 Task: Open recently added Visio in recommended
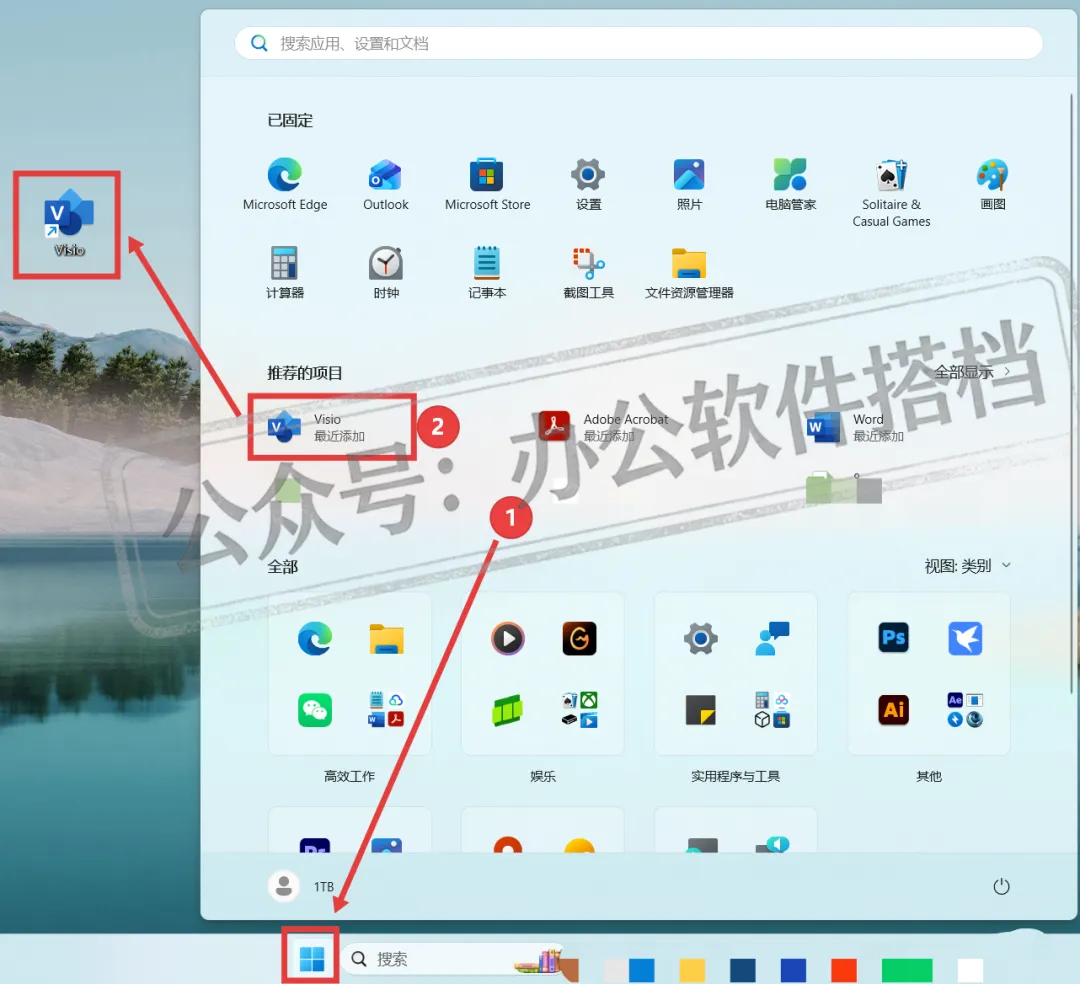click(x=331, y=427)
